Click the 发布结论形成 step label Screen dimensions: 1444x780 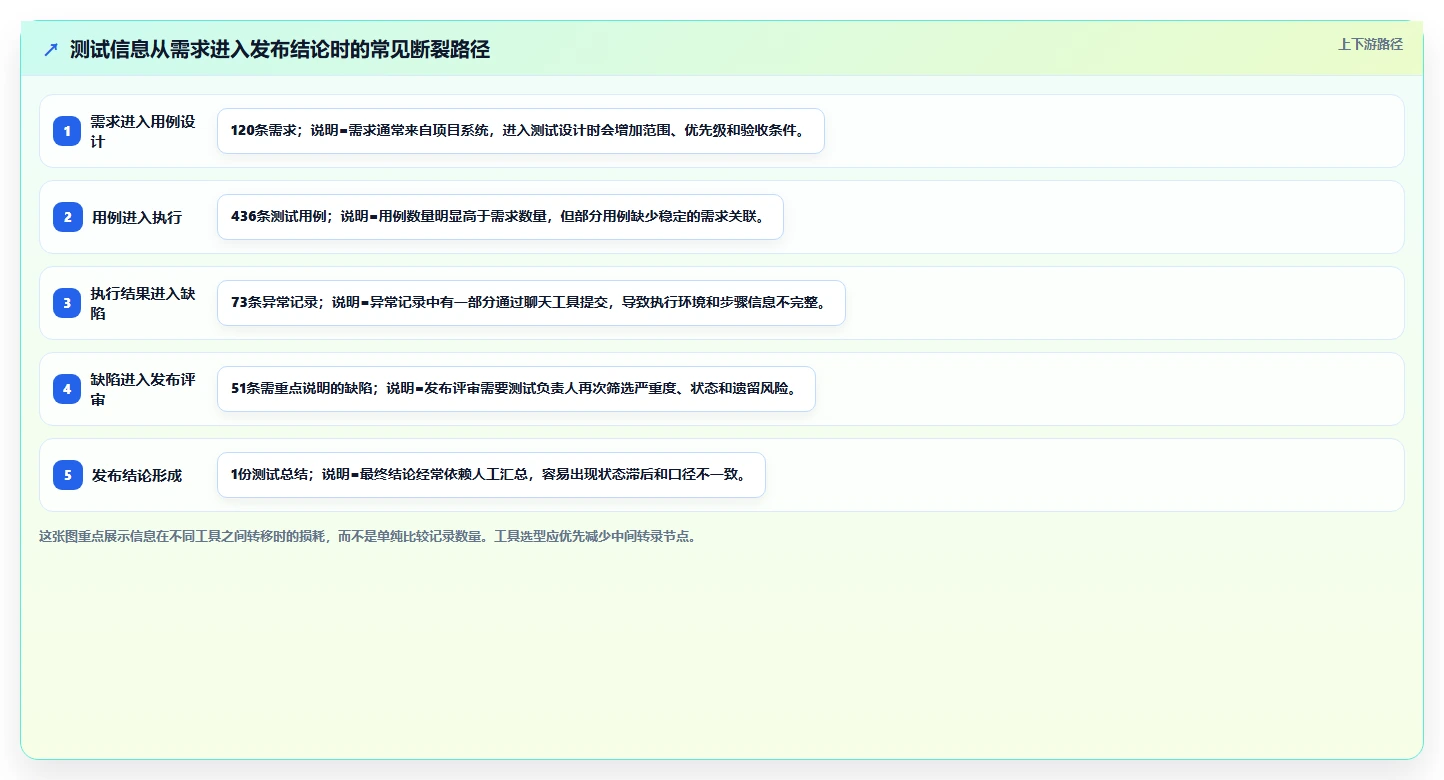[x=137, y=475]
